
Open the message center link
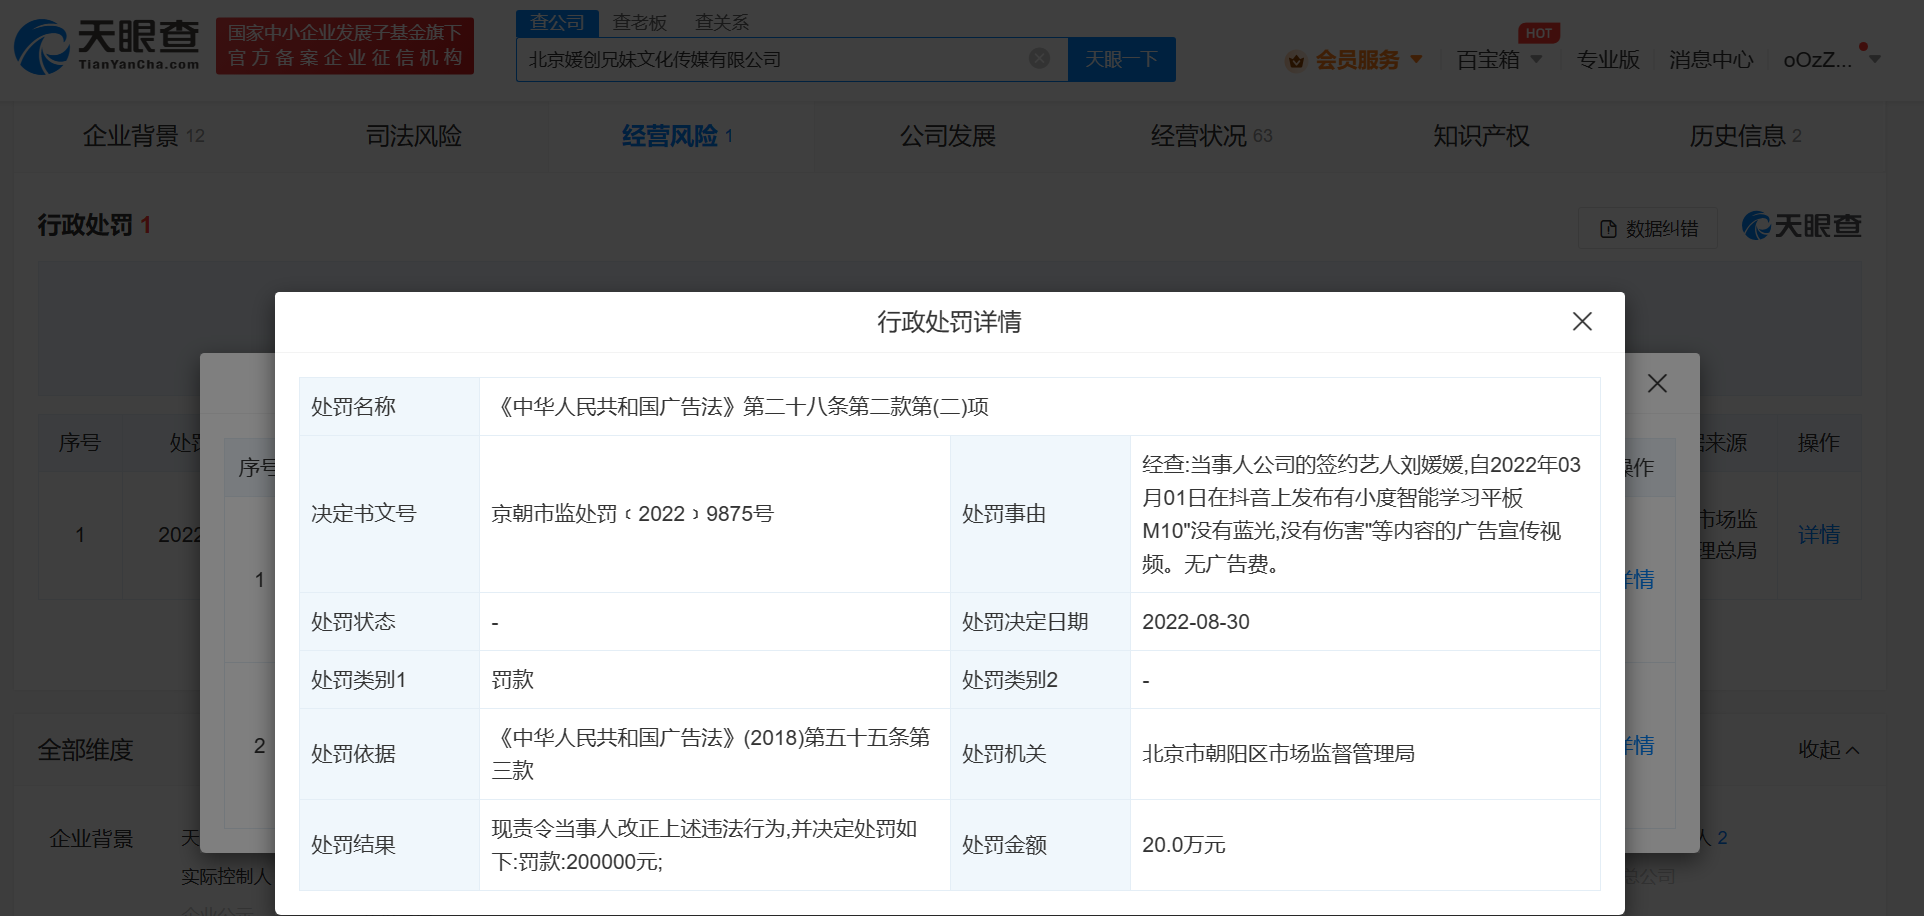point(1710,60)
